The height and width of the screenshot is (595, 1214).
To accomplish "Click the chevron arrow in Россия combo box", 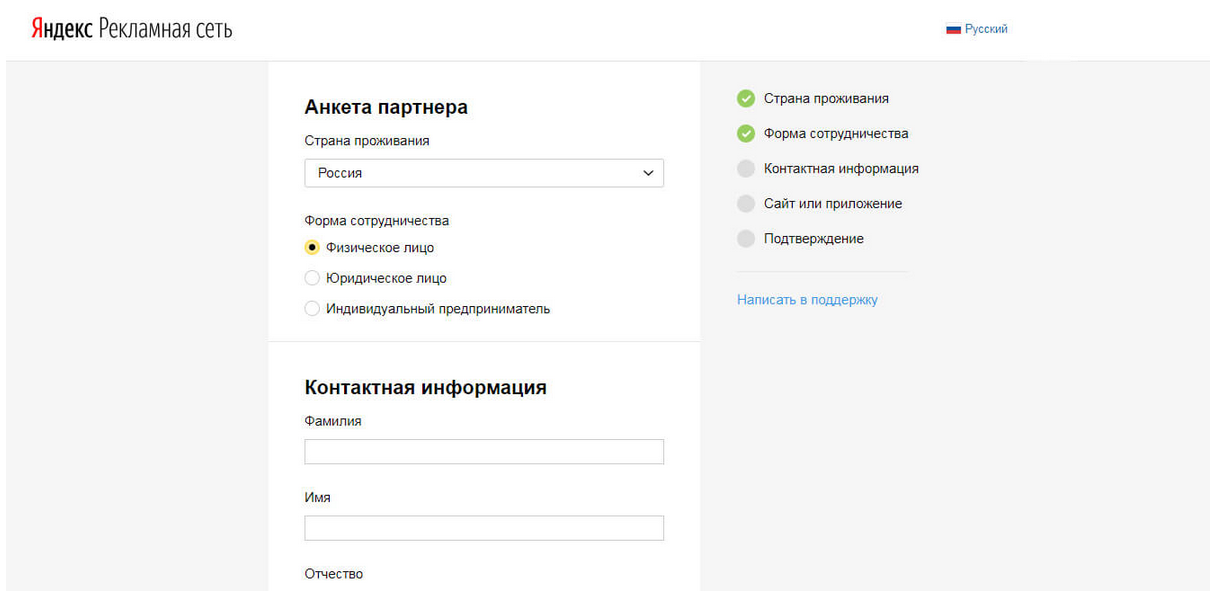I will point(648,173).
